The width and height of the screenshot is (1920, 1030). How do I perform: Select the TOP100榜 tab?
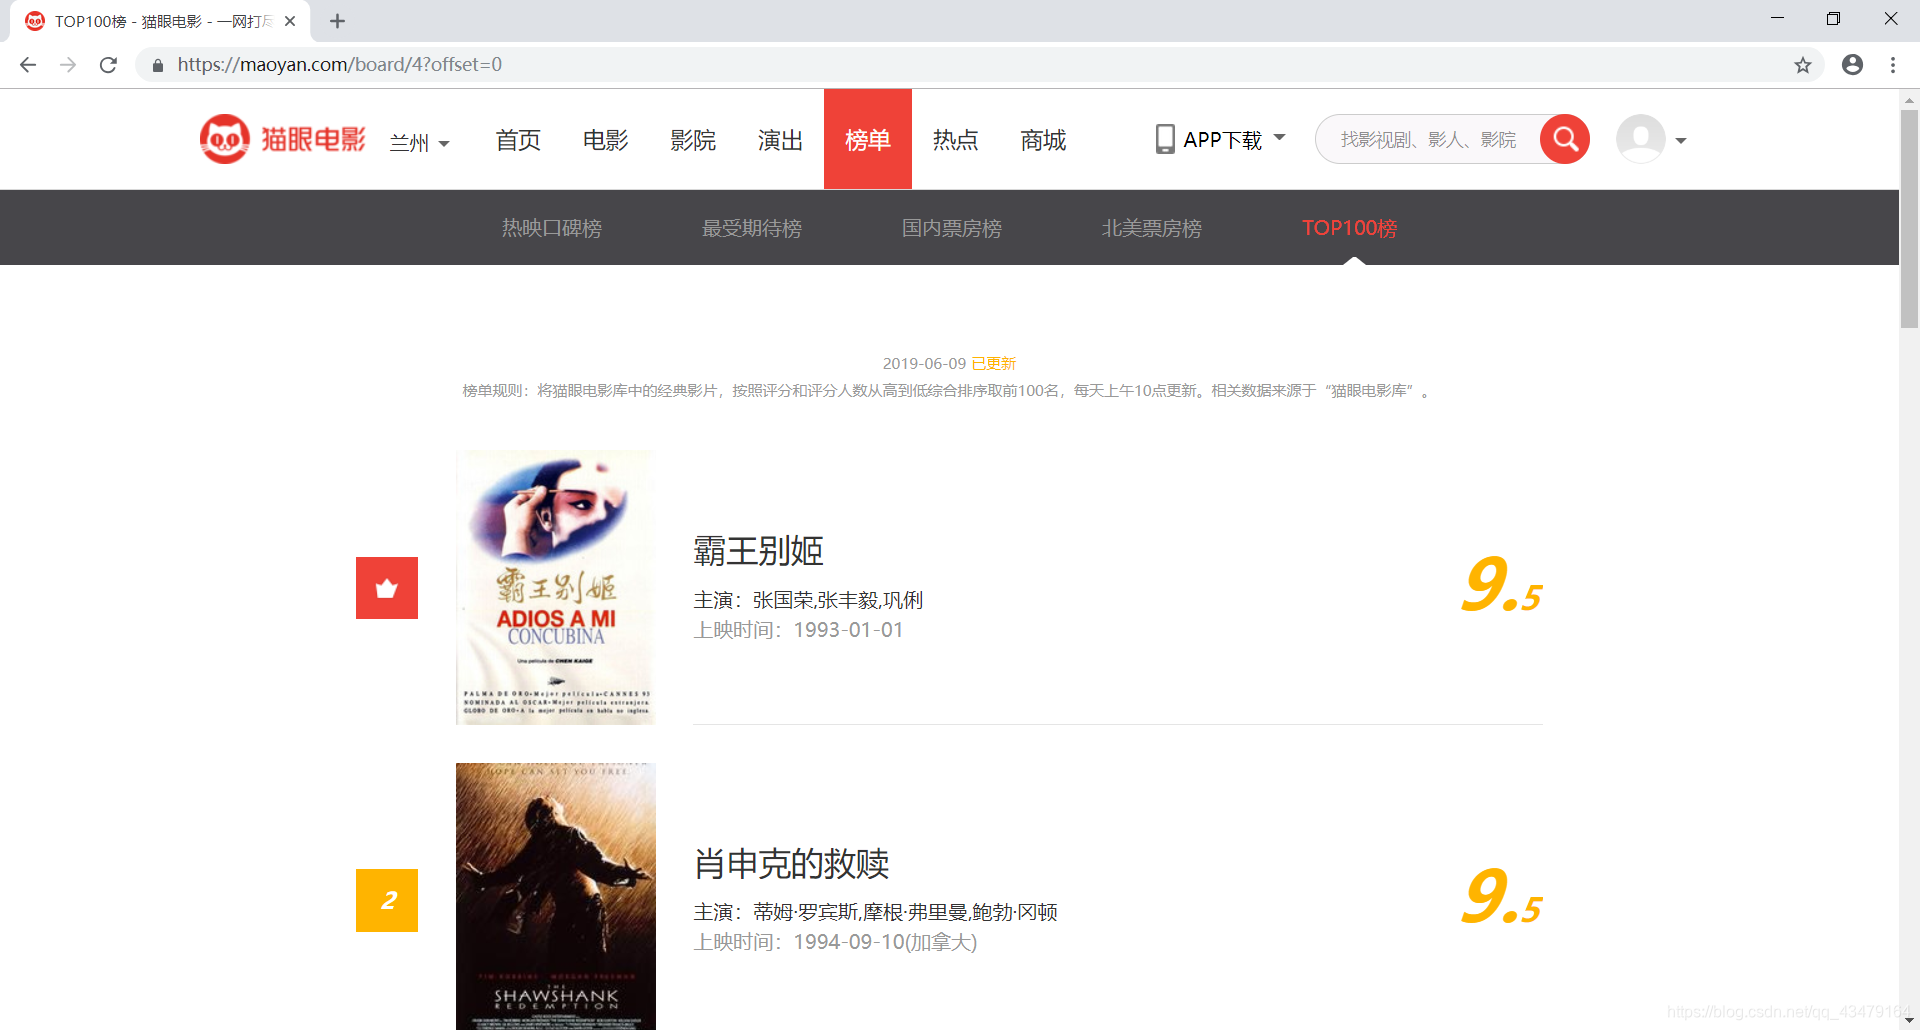point(1350,228)
